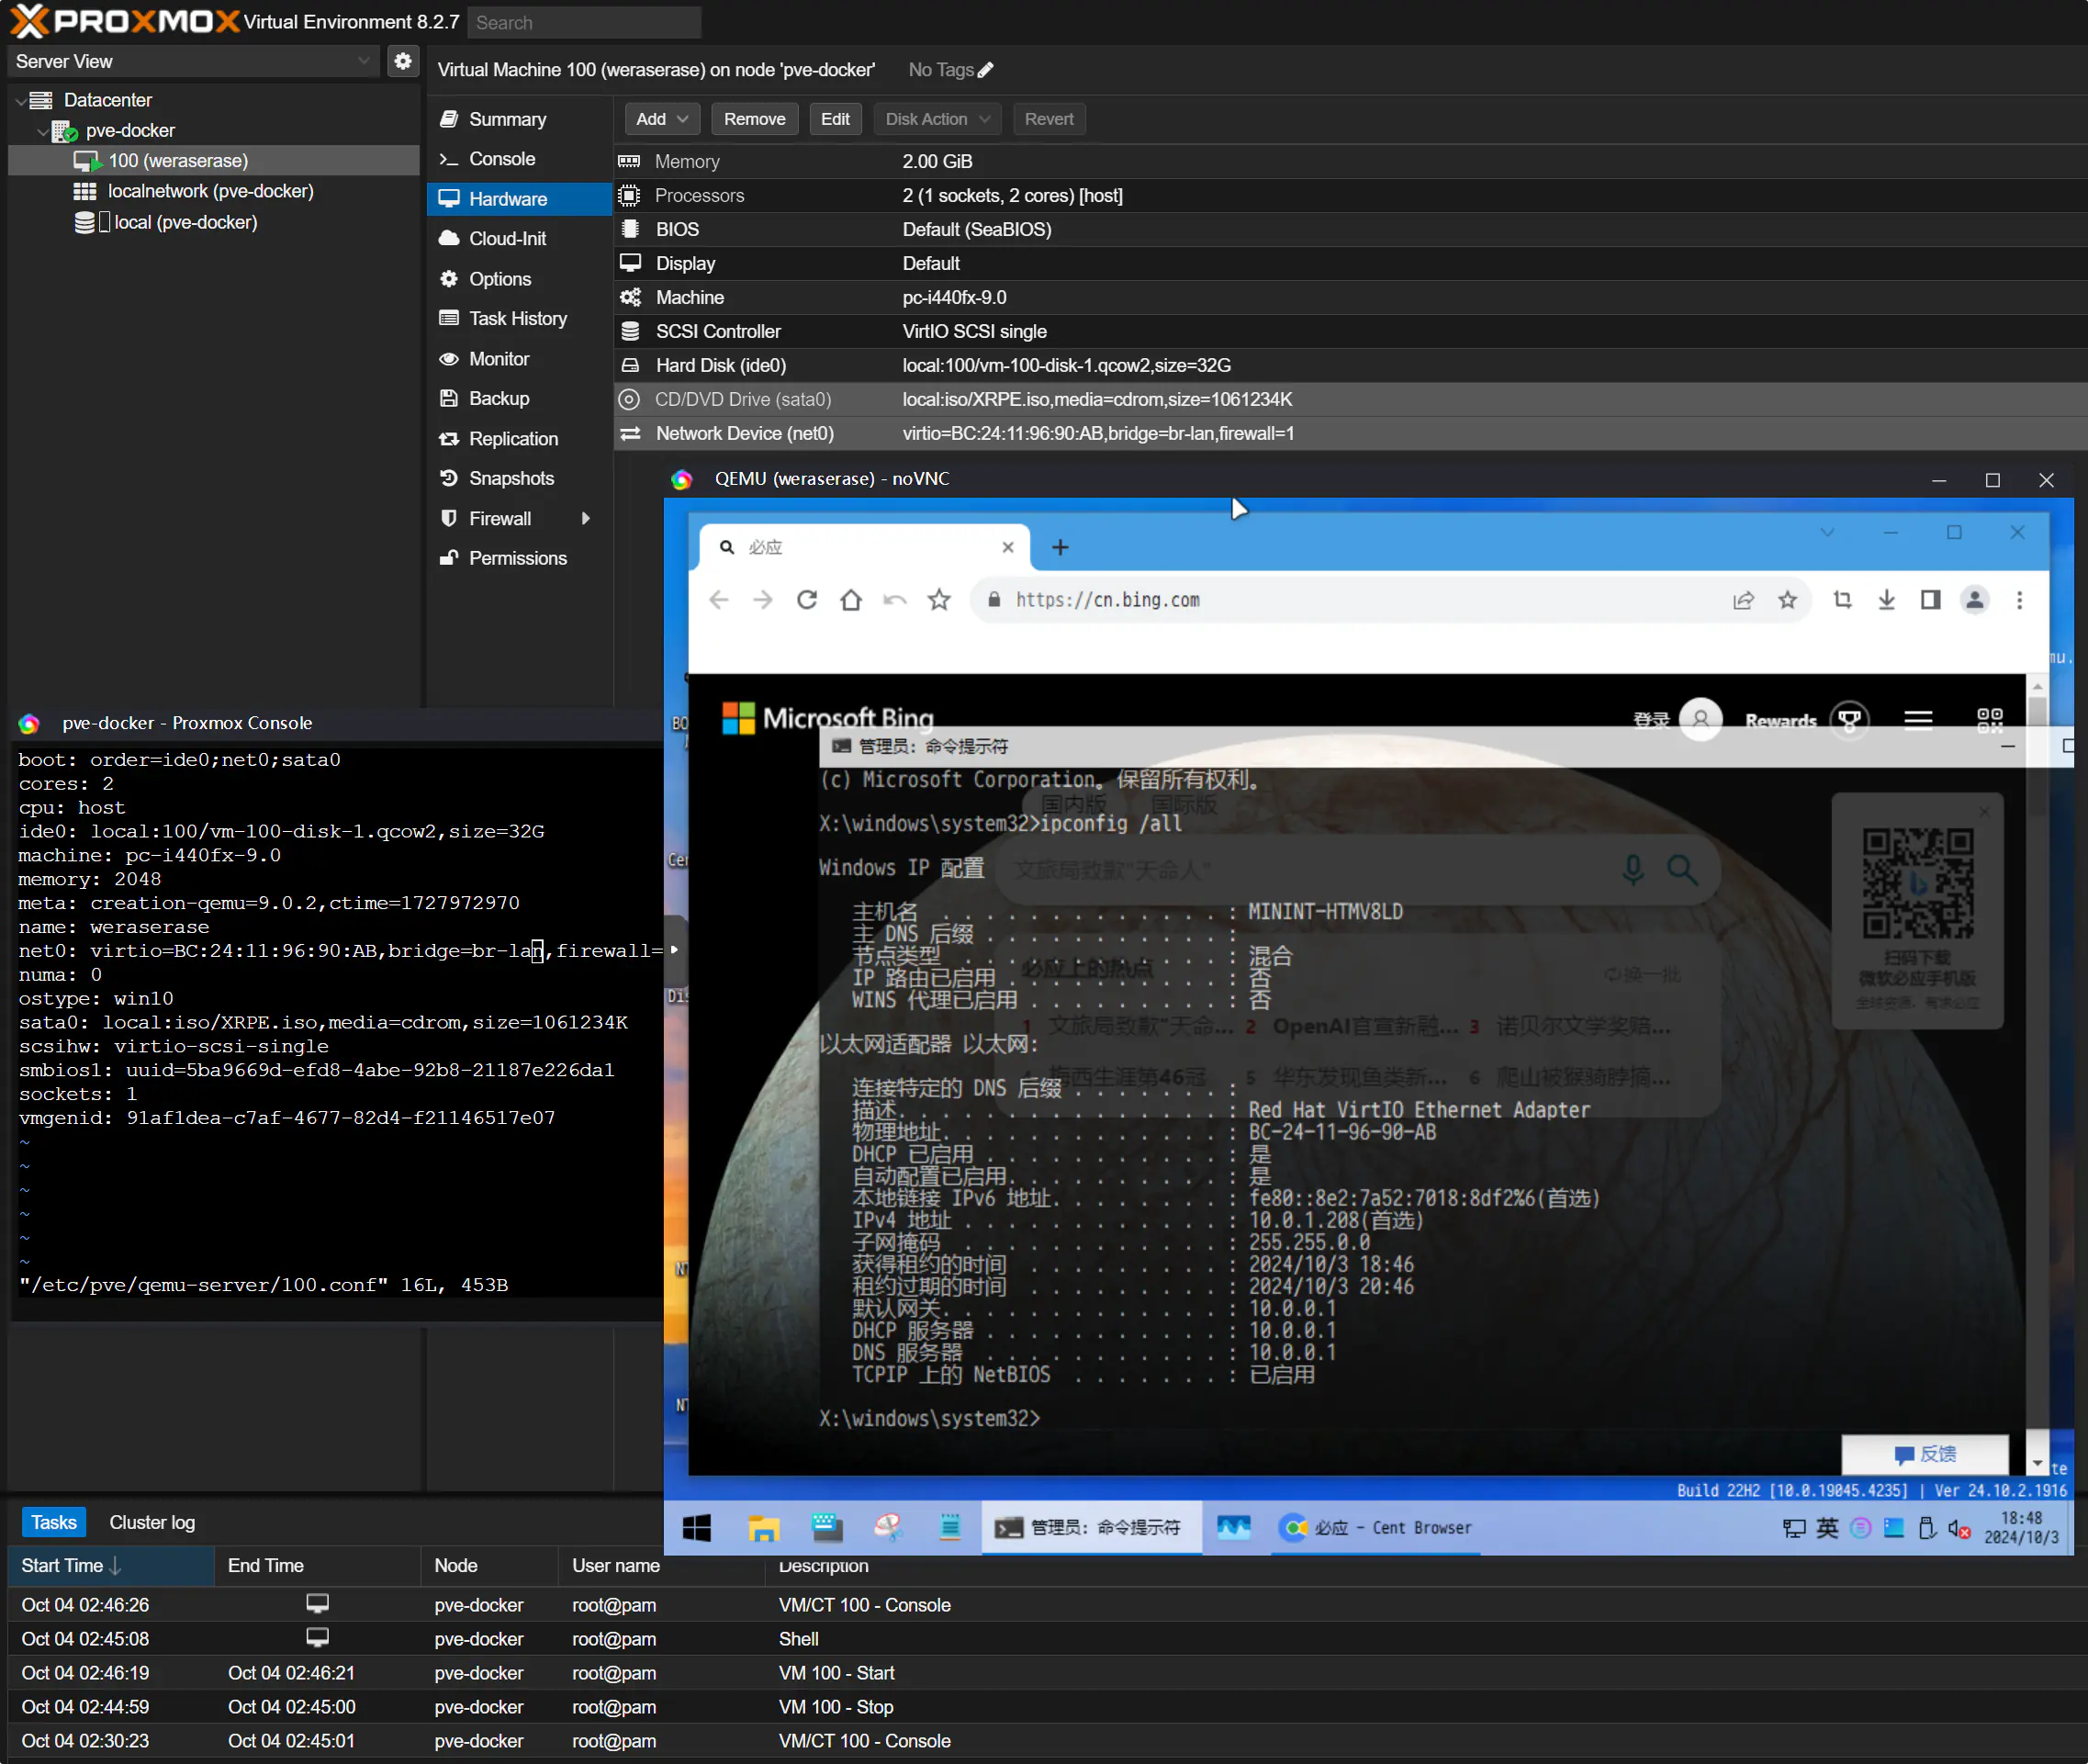
Task: Edit tags with the pencil icon
Action: 986,70
